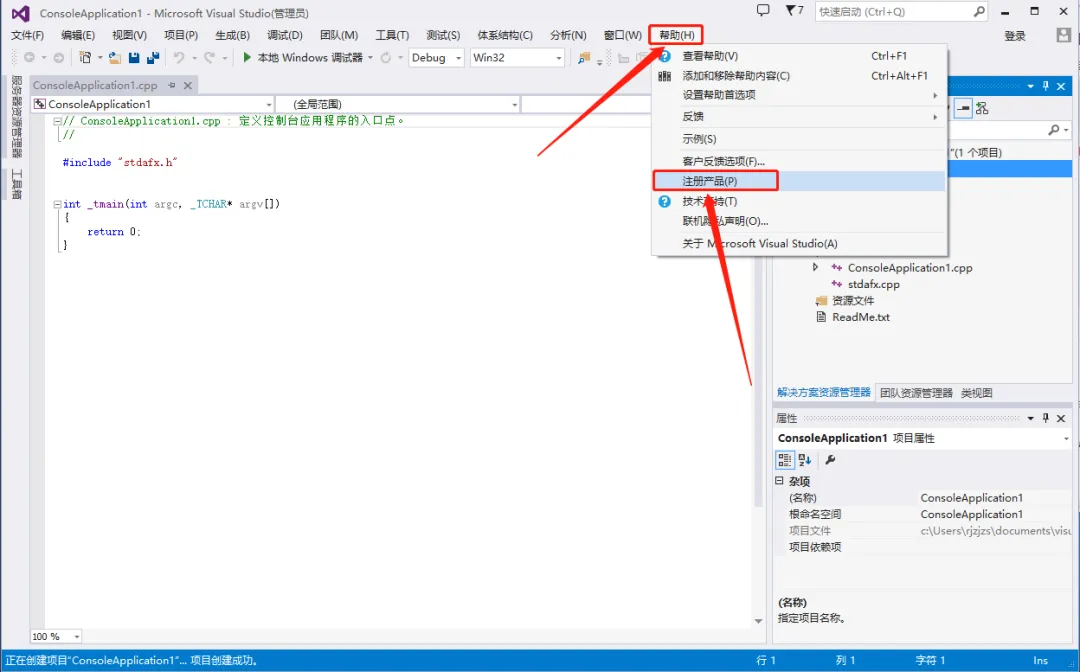This screenshot has width=1080, height=672.
Task: Click the refresh icon beside debugger dropdown
Action: tap(386, 58)
